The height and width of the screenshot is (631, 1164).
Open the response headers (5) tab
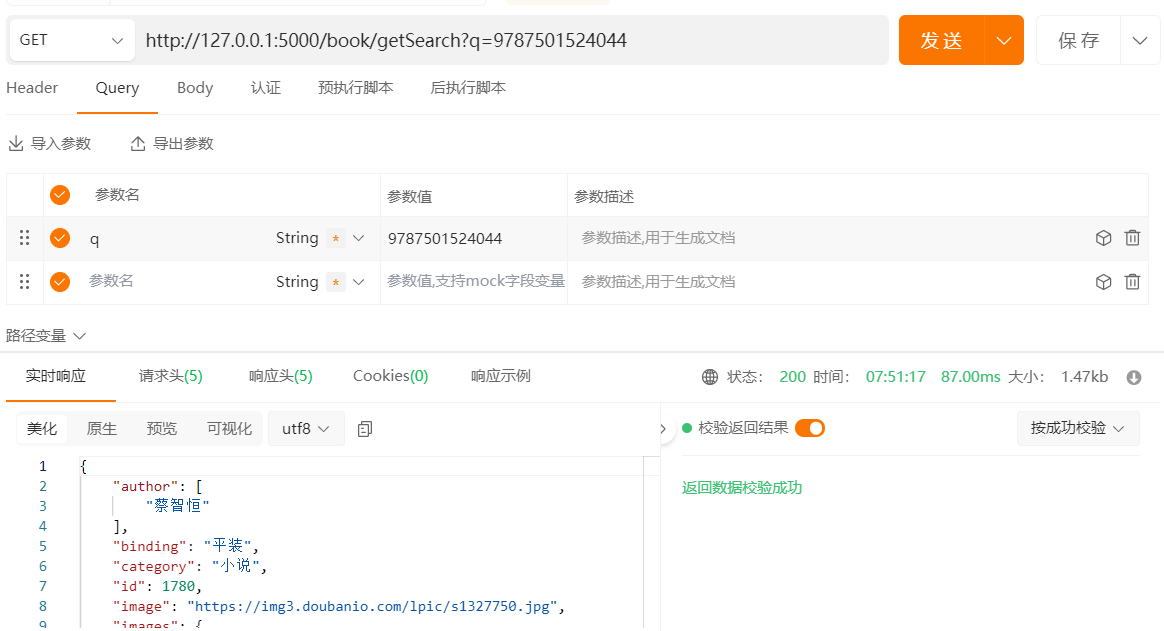pos(281,376)
